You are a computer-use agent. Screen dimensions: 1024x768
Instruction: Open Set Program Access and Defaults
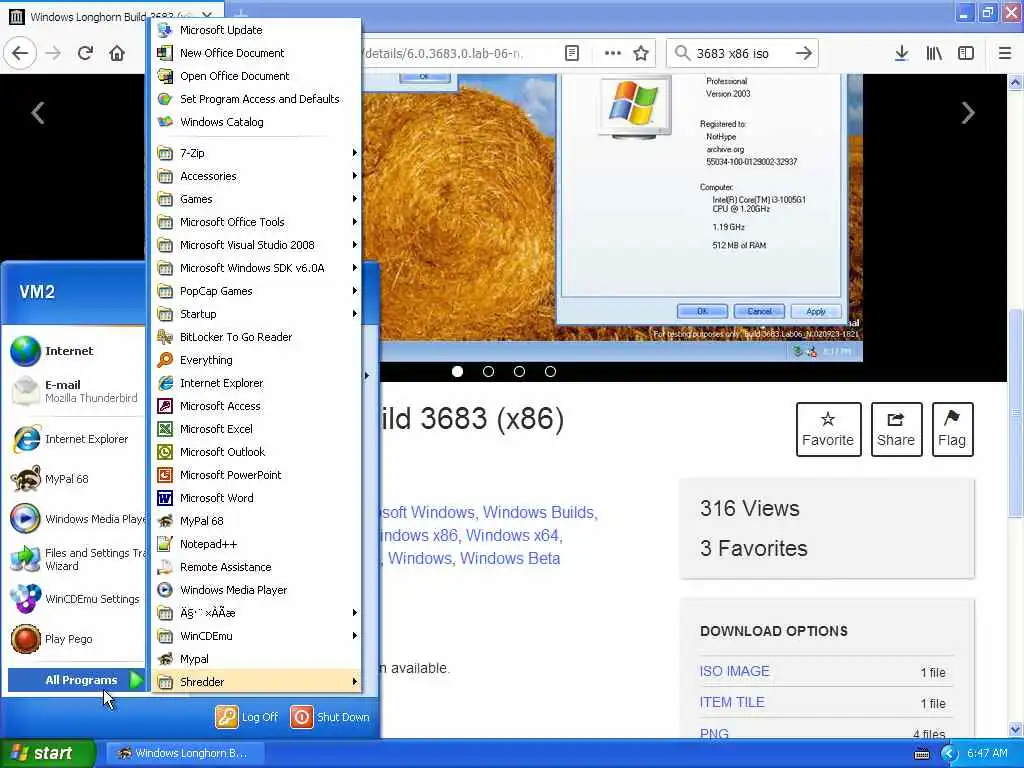(x=256, y=99)
